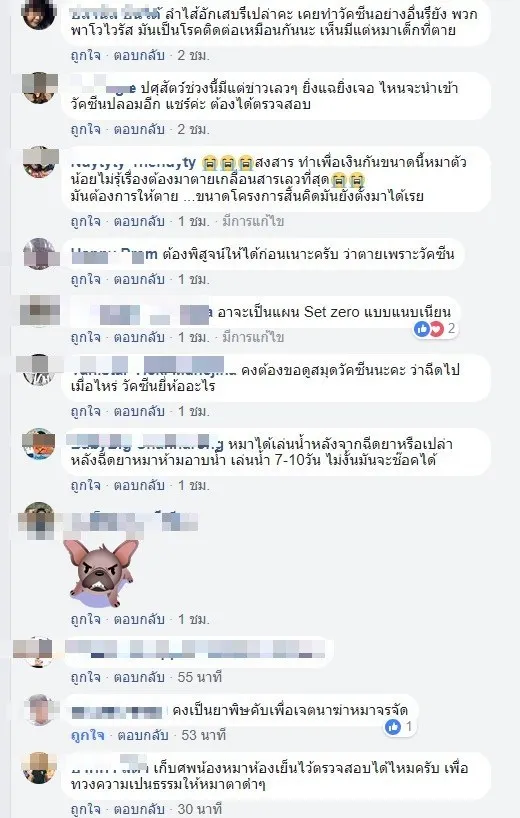The image size is (520, 818).
Task: Click heart reaction icon on Set zero comment
Action: coord(436,329)
